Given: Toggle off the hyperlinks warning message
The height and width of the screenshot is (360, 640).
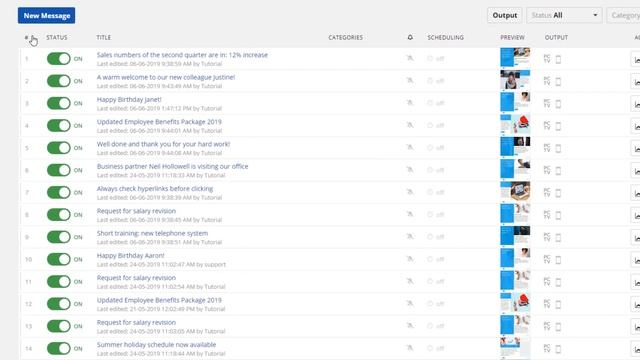Looking at the screenshot, I should (59, 192).
